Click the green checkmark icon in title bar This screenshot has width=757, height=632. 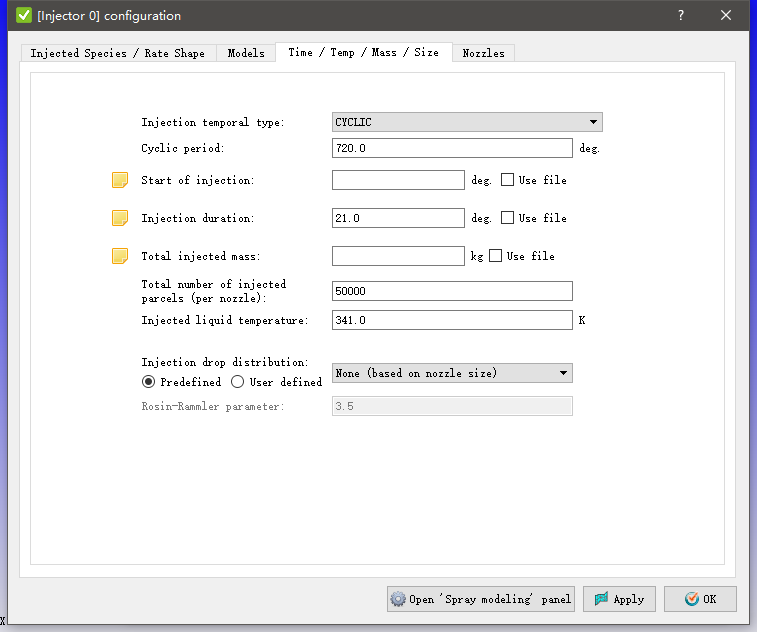pyautogui.click(x=24, y=15)
